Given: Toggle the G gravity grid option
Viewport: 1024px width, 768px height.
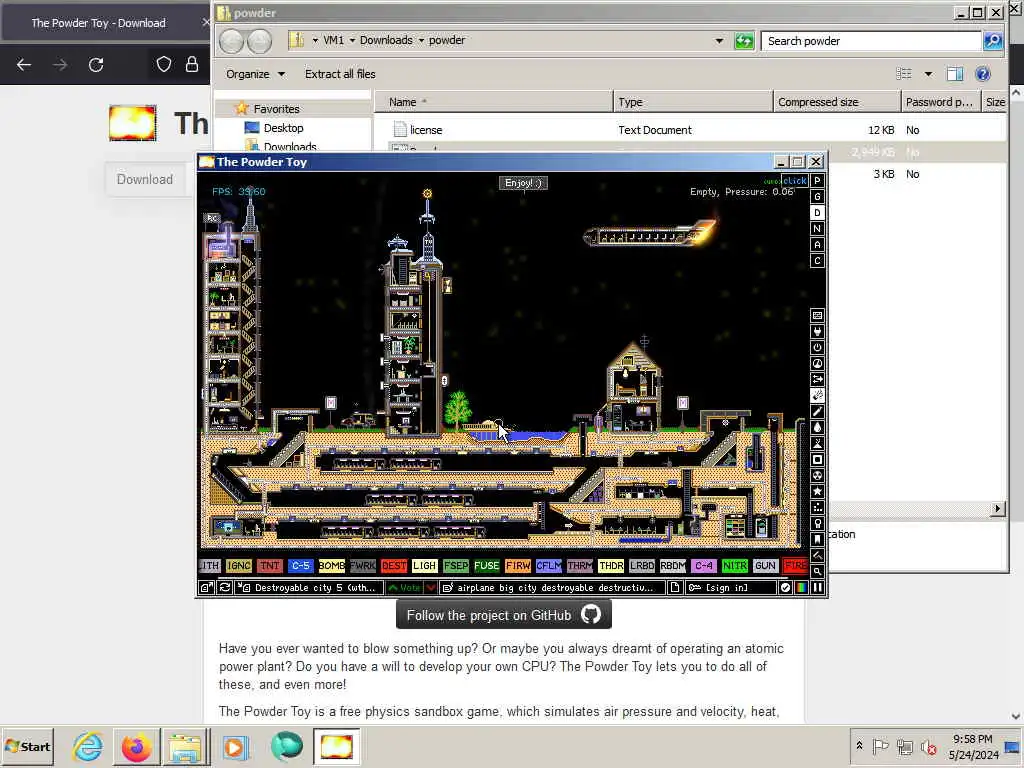Looking at the screenshot, I should tap(817, 197).
